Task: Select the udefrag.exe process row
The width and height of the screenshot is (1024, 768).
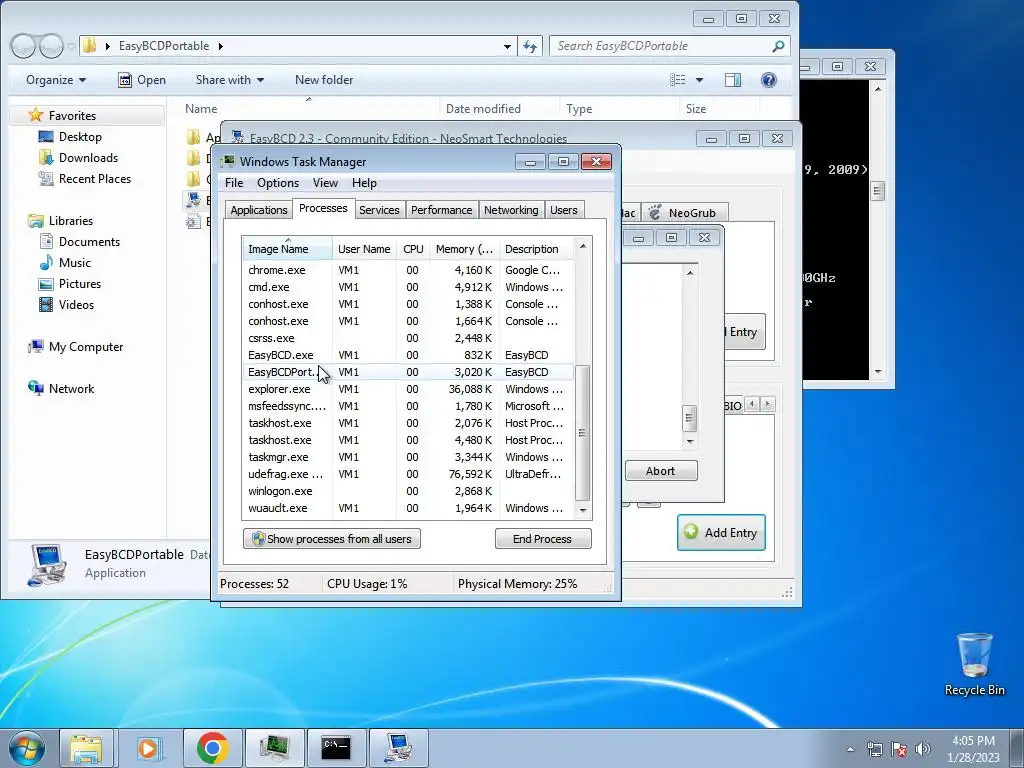Action: pyautogui.click(x=408, y=473)
